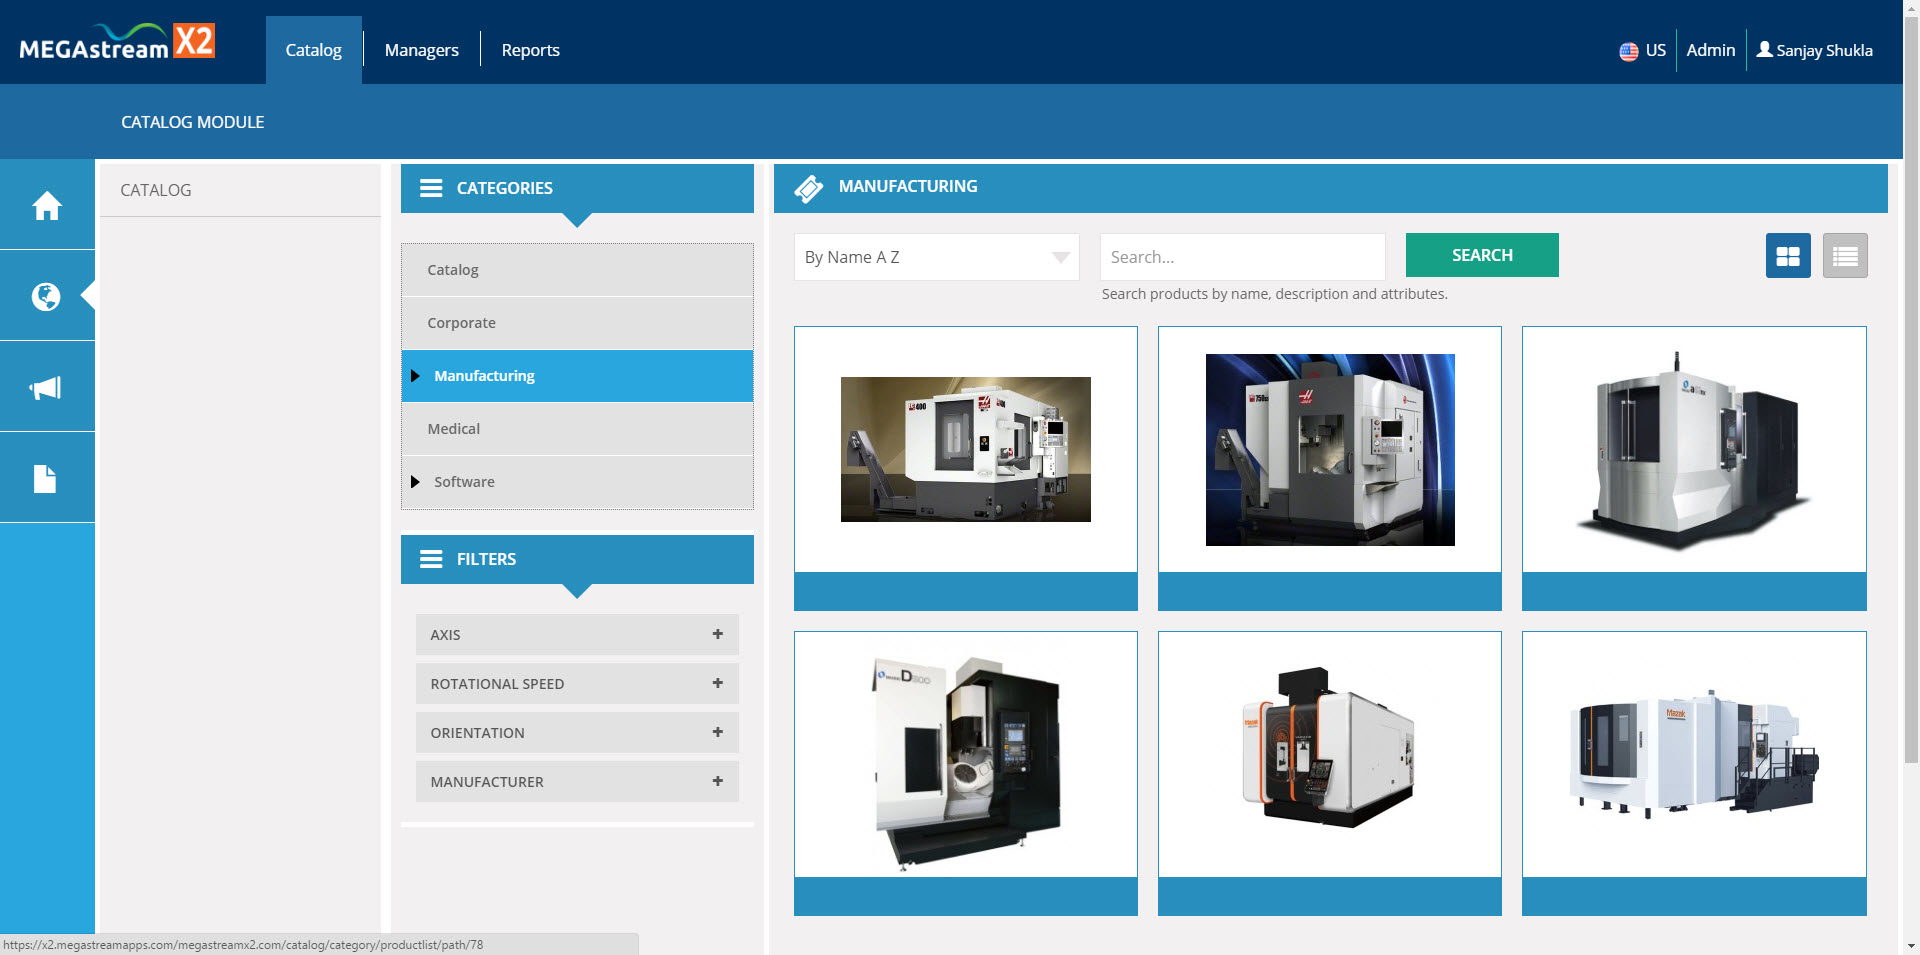1920x955 pixels.
Task: Select the Manufacturing category
Action: pyautogui.click(x=578, y=376)
